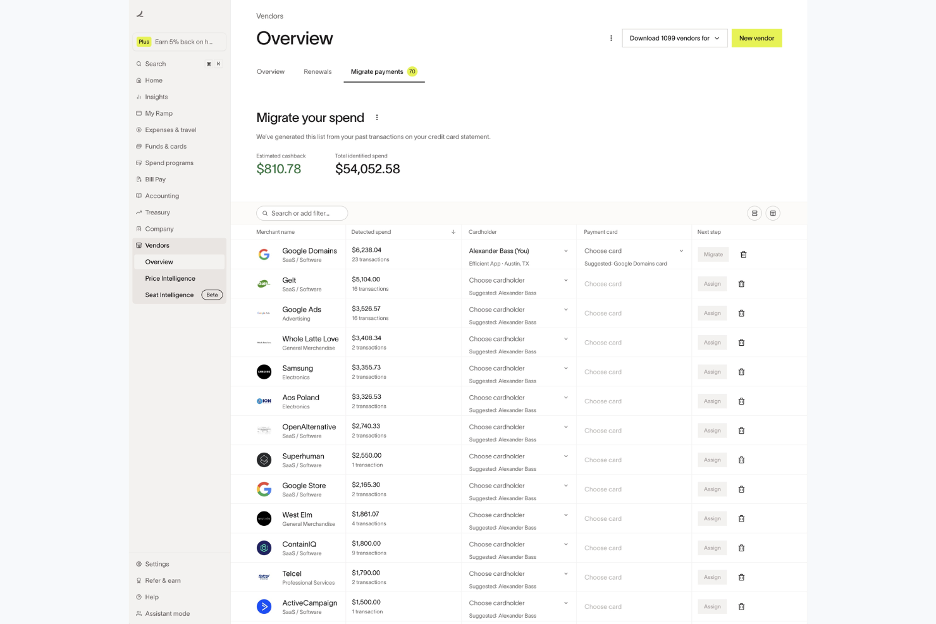Click the ActiveCampaign merchant logo
This screenshot has width=936, height=624.
click(x=264, y=607)
